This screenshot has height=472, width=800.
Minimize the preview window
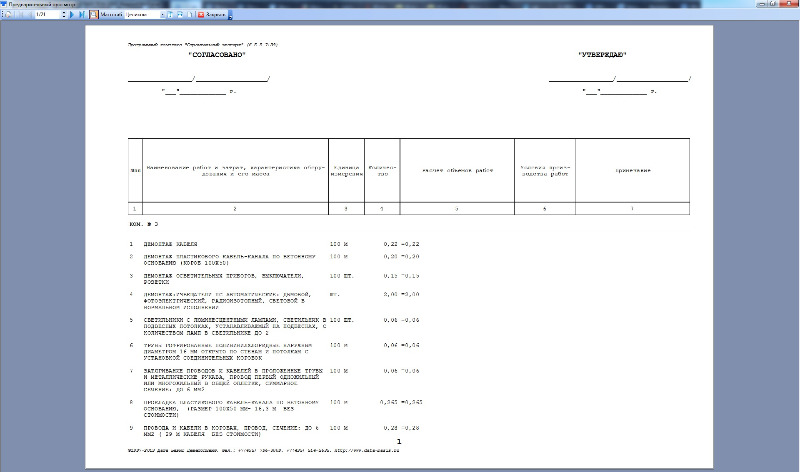point(762,4)
